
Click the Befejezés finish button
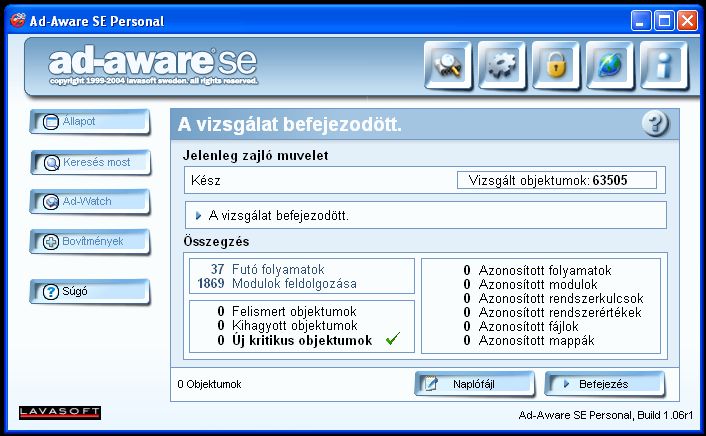point(605,384)
